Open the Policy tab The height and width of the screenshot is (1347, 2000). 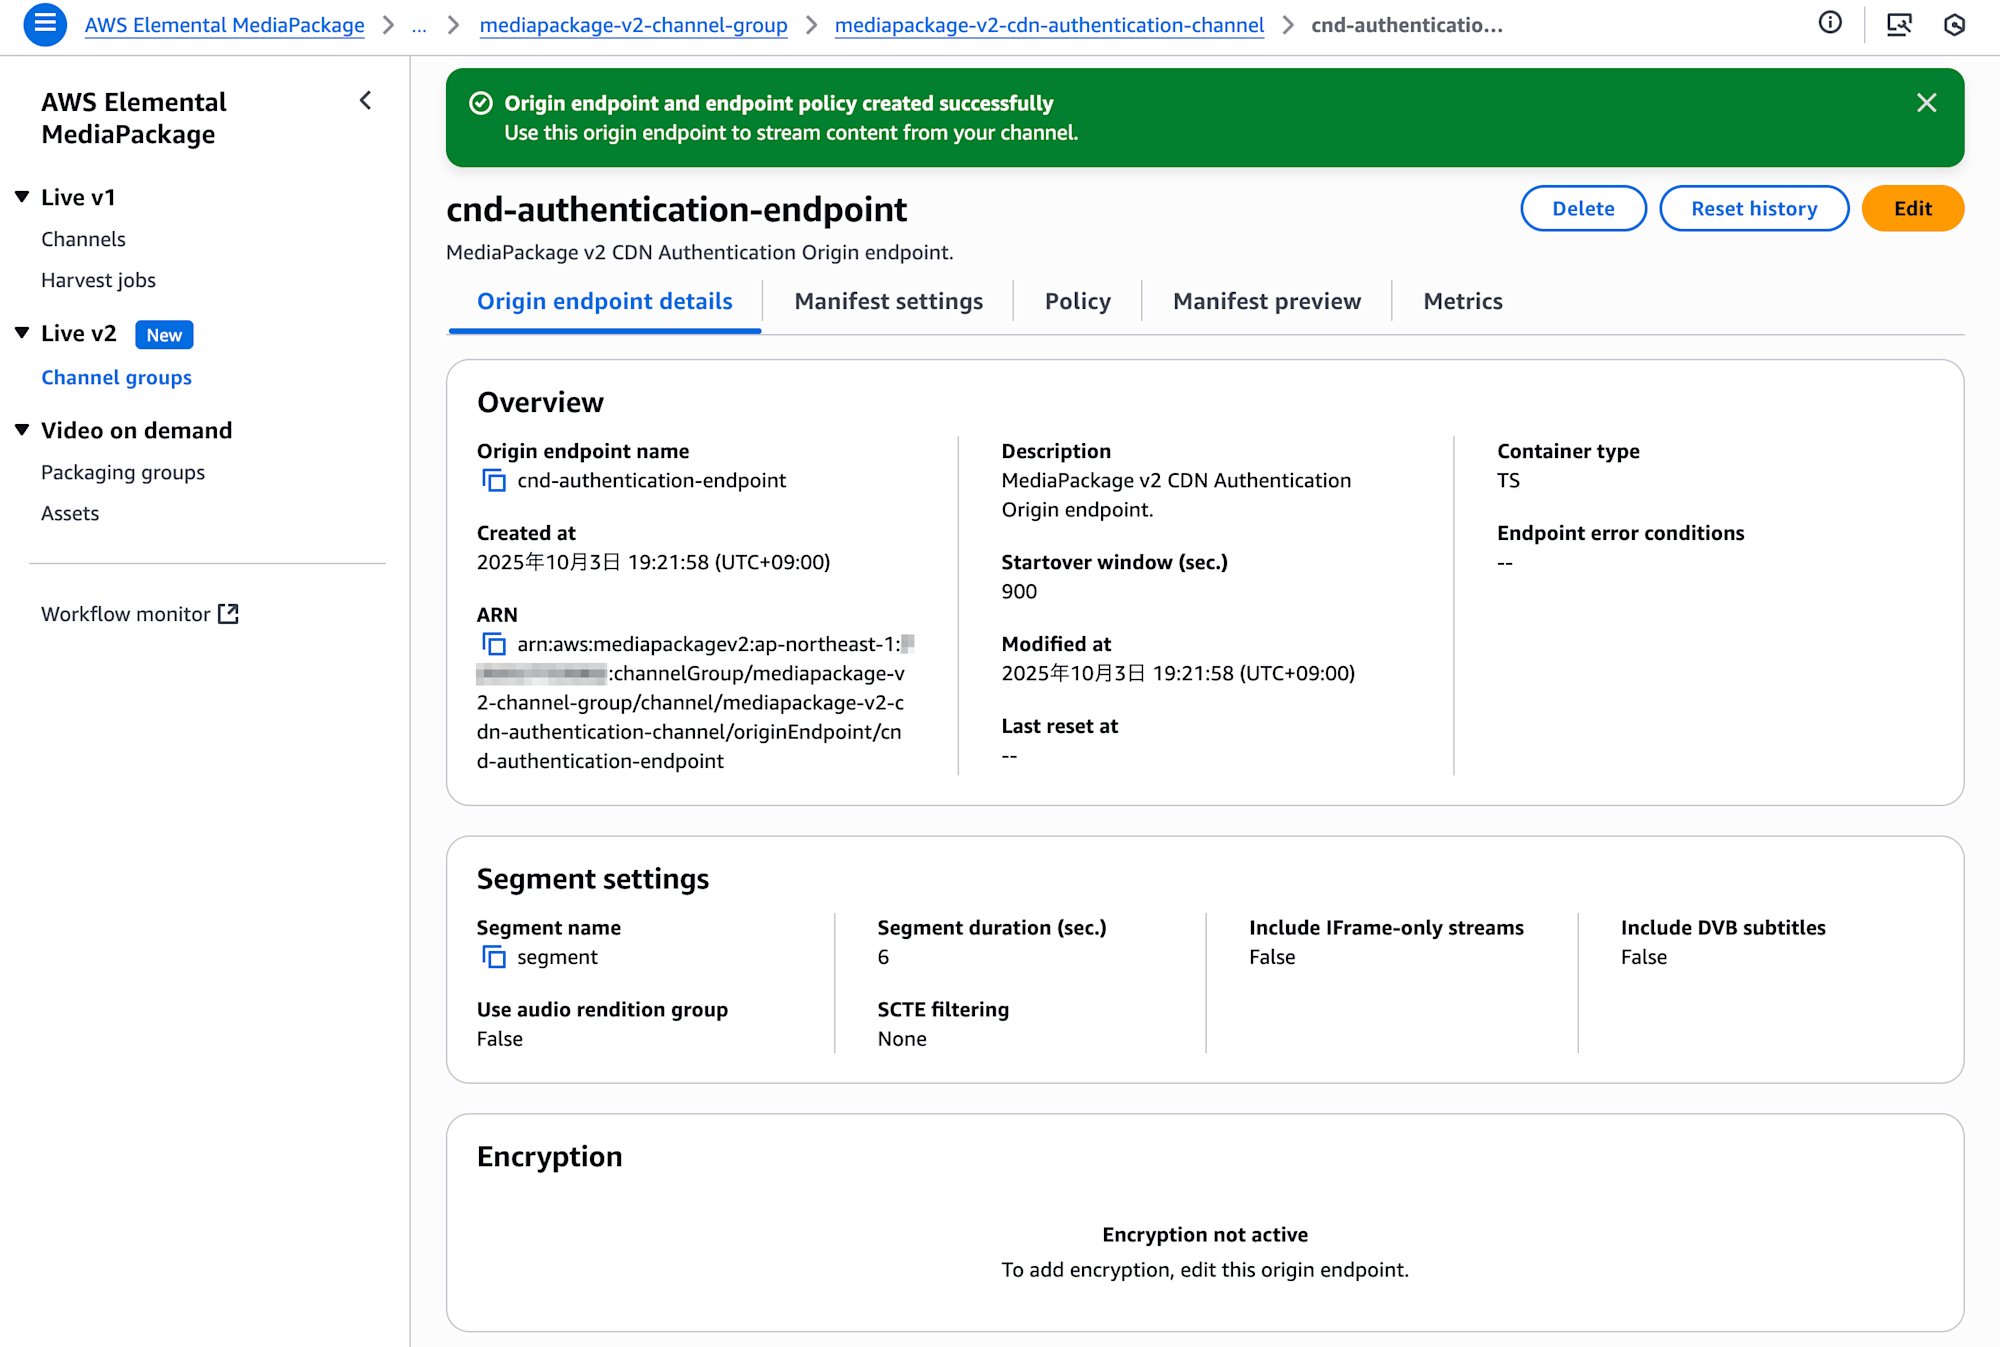(1077, 301)
